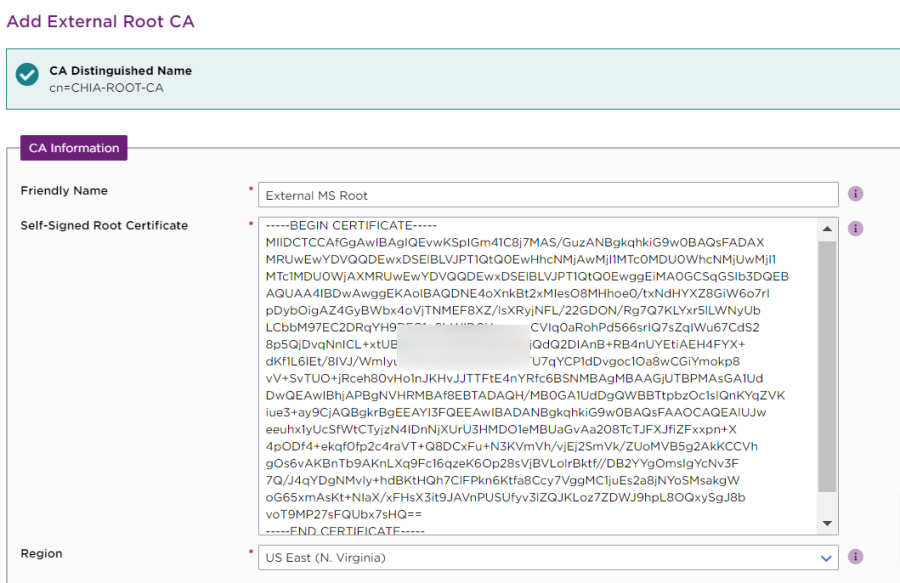
Task: Click the green checkmark status icon
Action: click(x=28, y=79)
